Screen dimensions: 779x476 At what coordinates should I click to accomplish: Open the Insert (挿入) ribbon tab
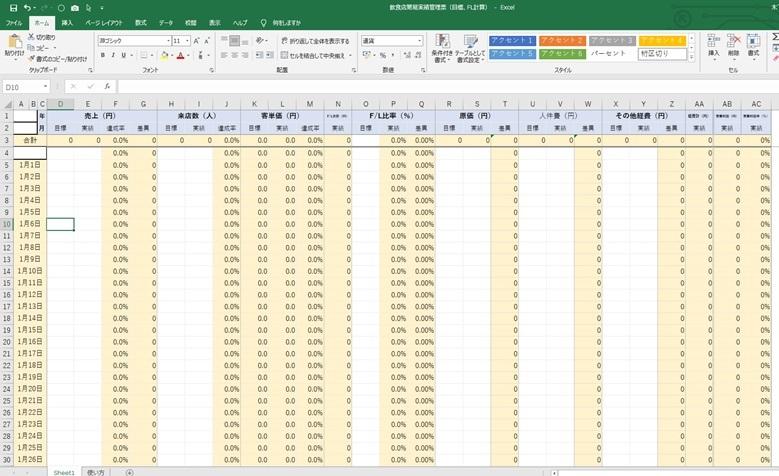tap(67, 21)
